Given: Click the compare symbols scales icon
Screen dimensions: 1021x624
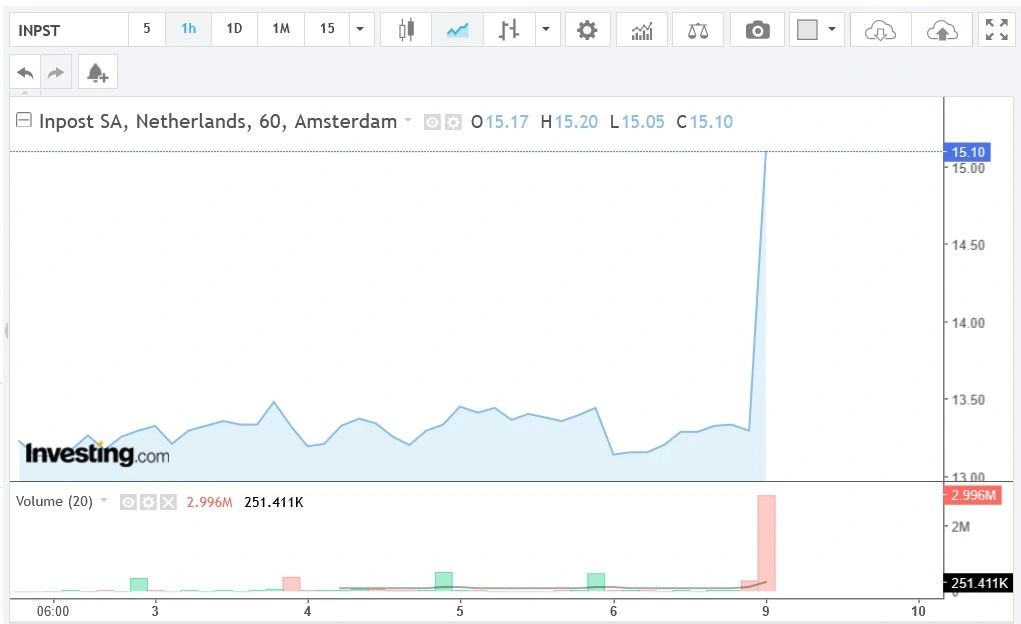Looking at the screenshot, I should (x=698, y=29).
